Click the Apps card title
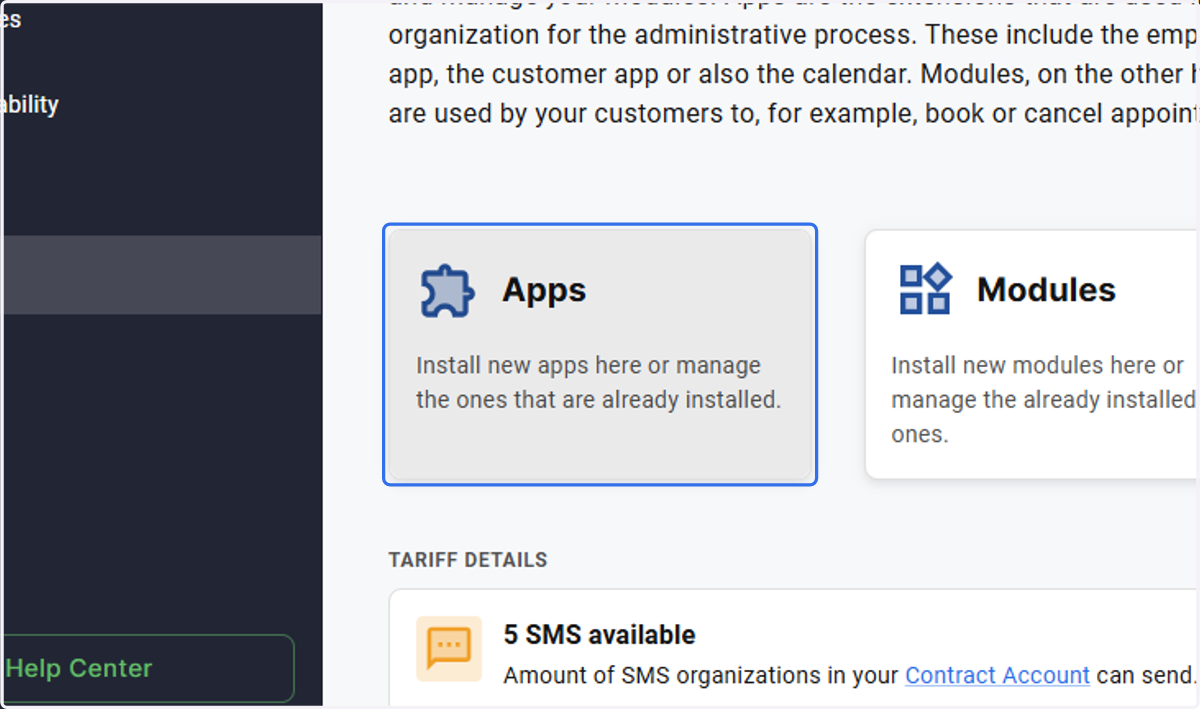 coord(544,290)
